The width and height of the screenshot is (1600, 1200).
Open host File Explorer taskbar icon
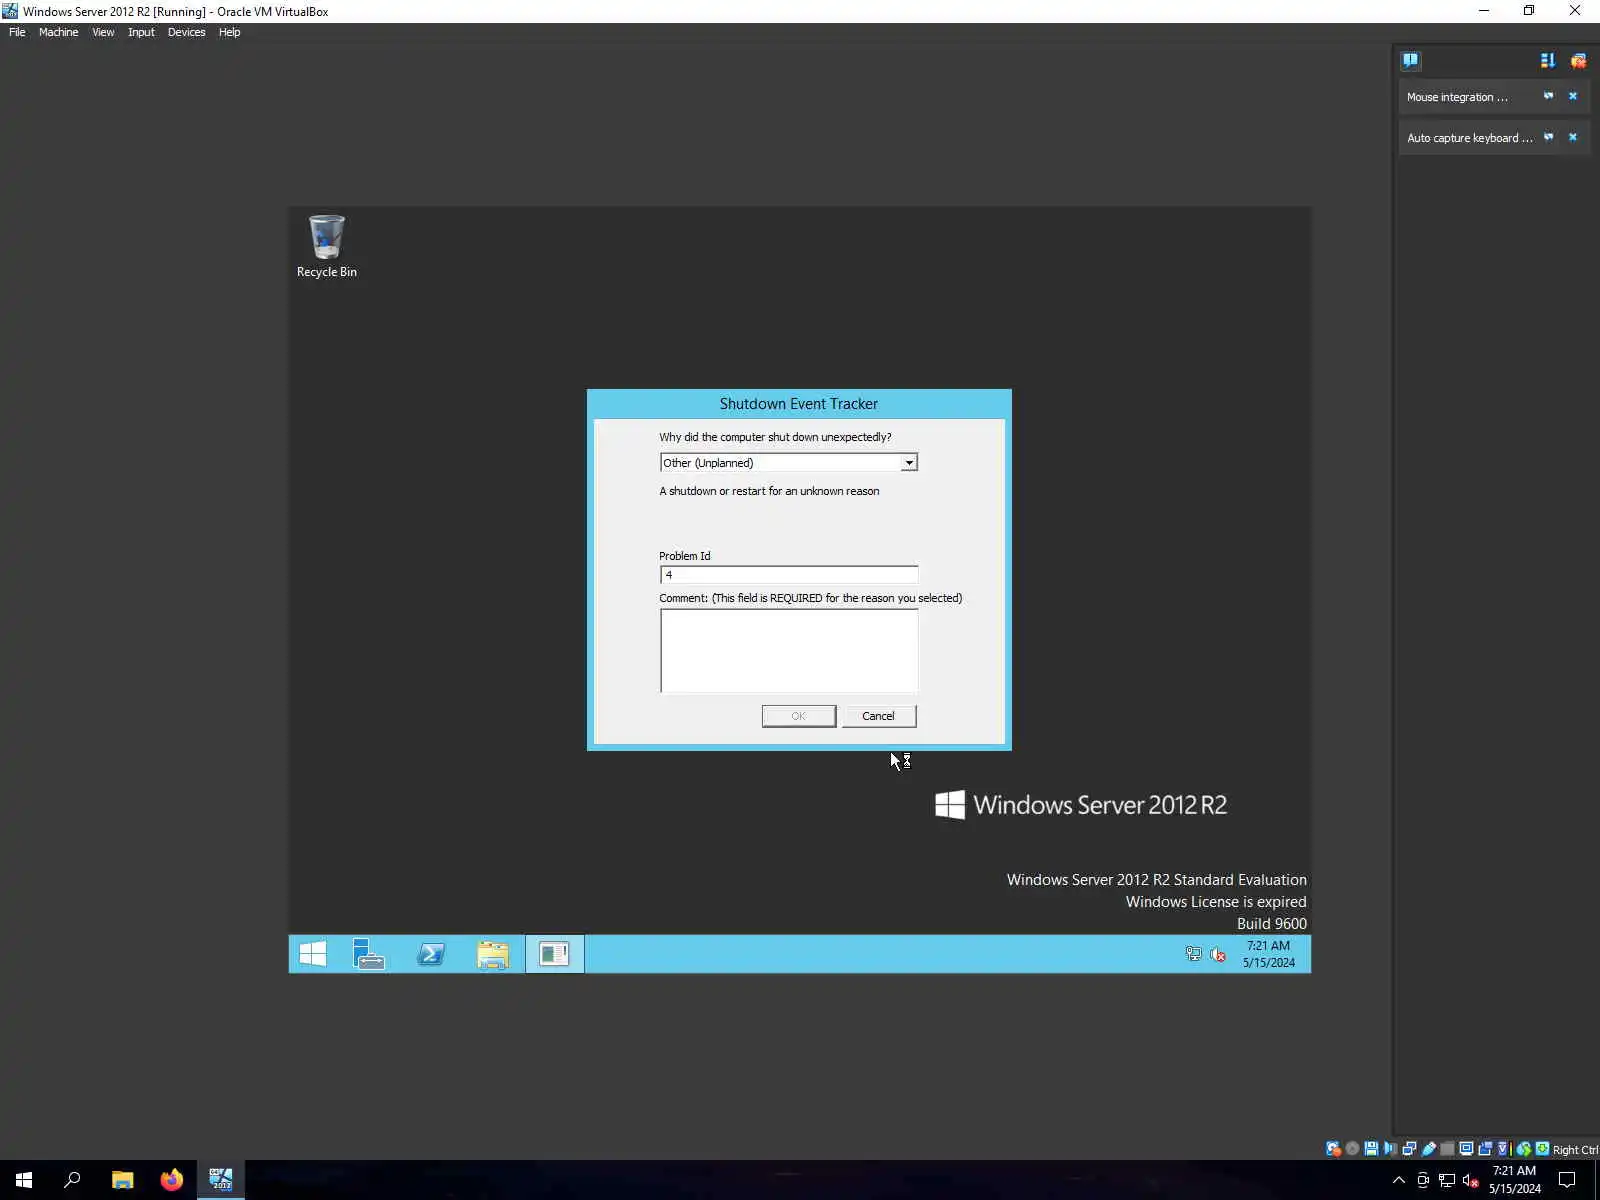122,1180
